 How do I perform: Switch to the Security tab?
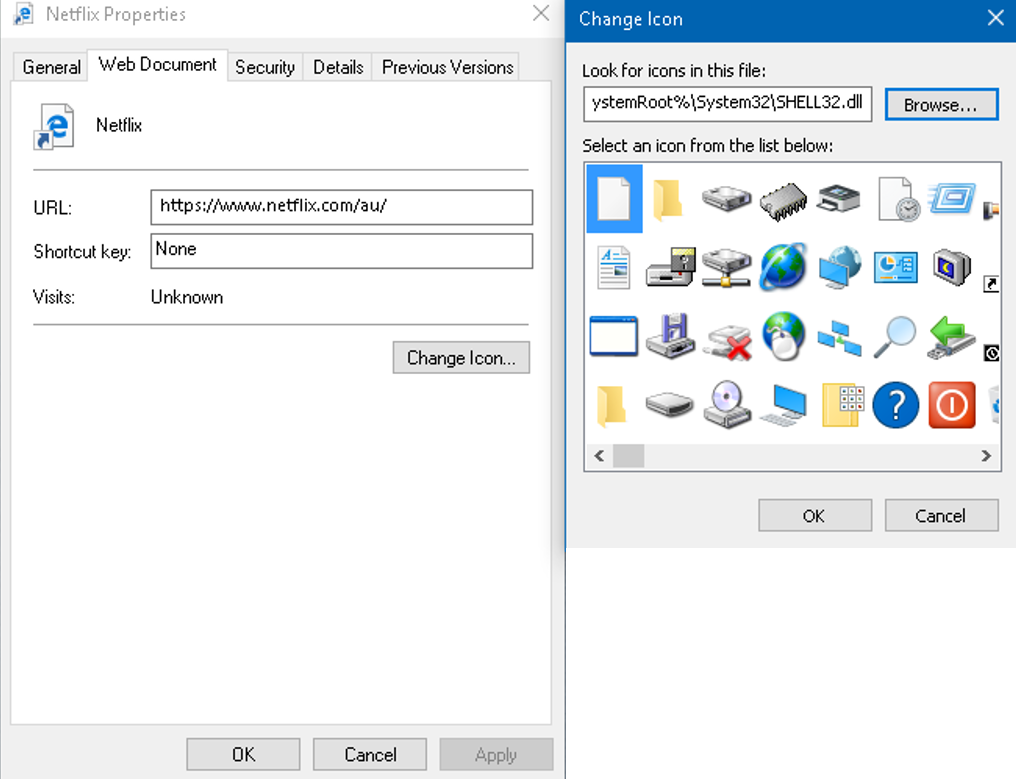pos(264,67)
